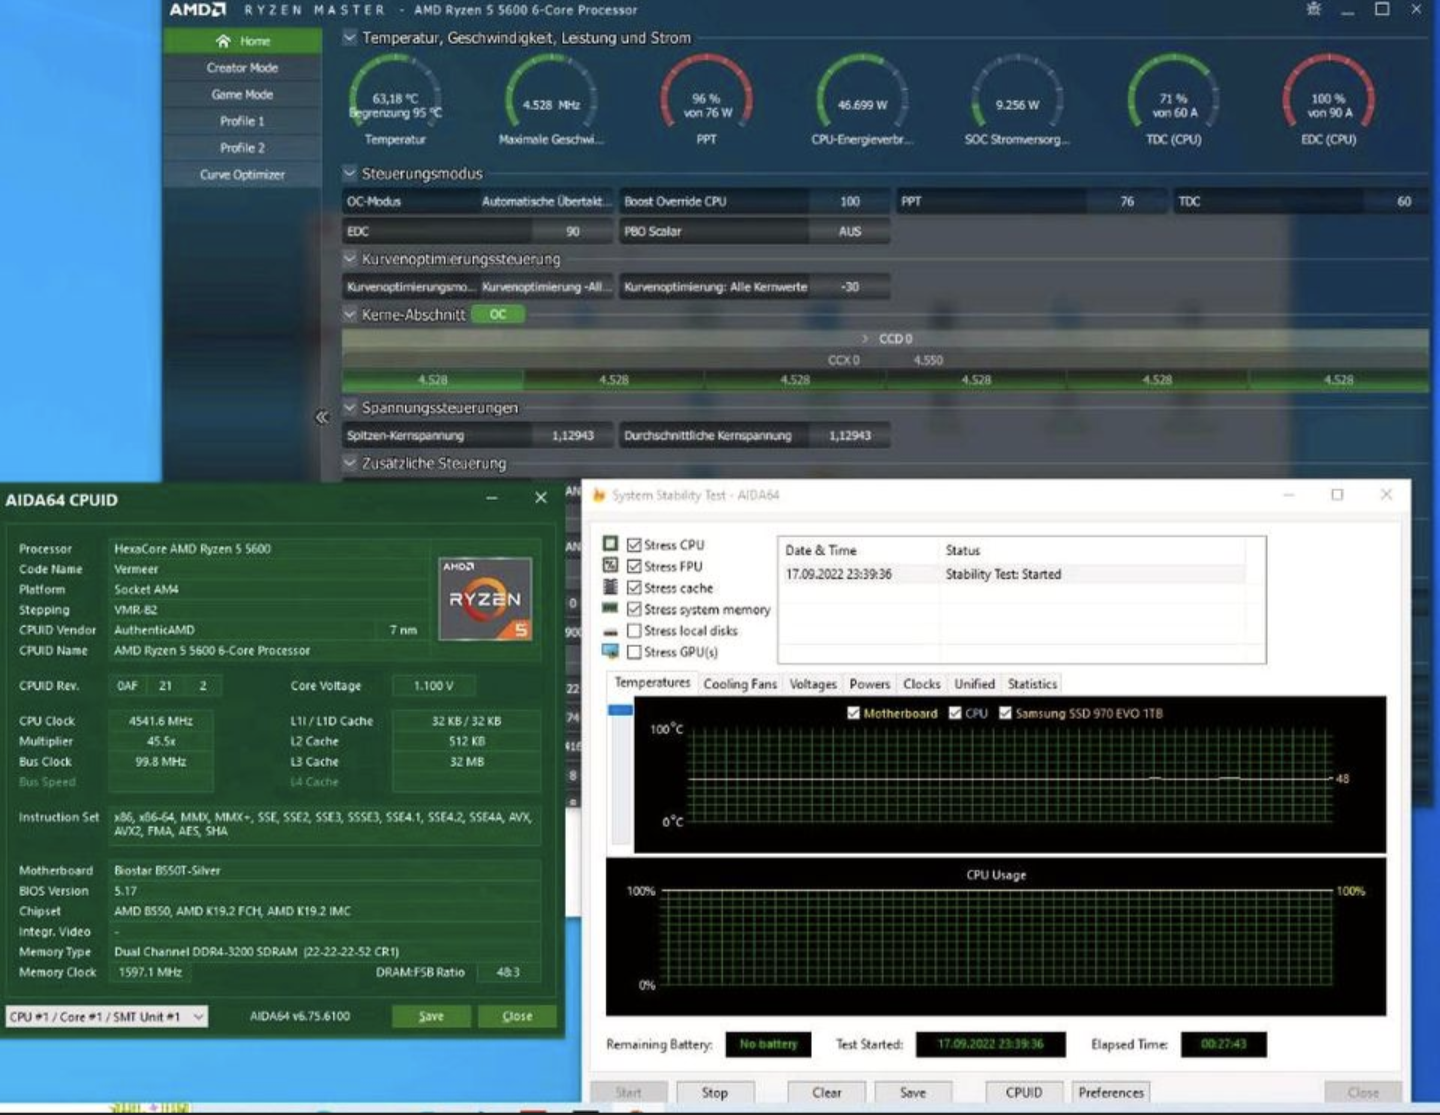Click the Stop button in System Stability Test
This screenshot has height=1115, width=1440.
(715, 1092)
